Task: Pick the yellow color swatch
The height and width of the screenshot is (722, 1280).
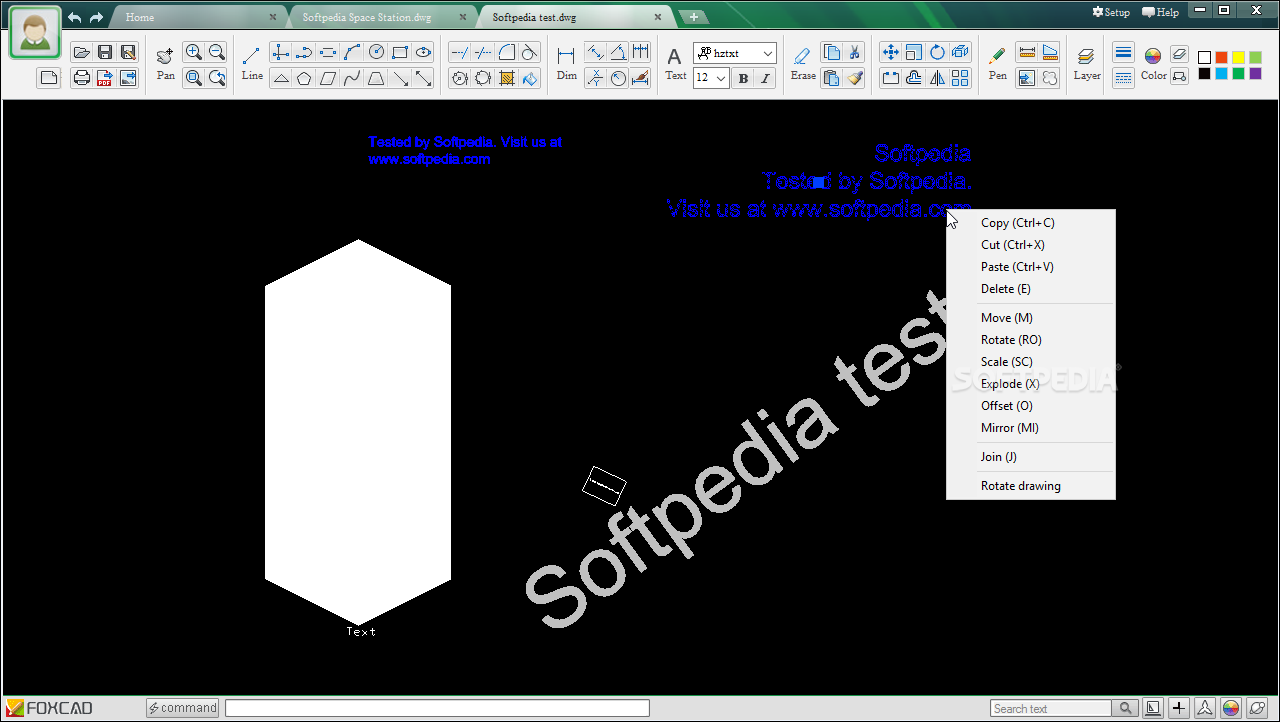Action: tap(1238, 58)
